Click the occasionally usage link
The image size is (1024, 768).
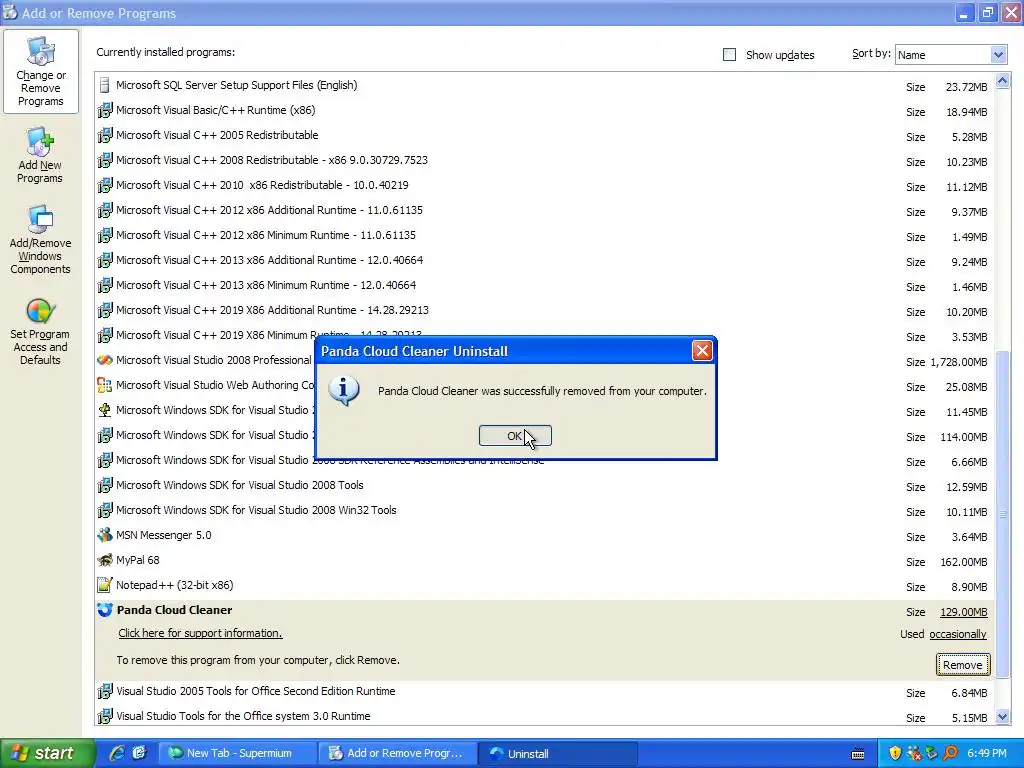click(957, 634)
